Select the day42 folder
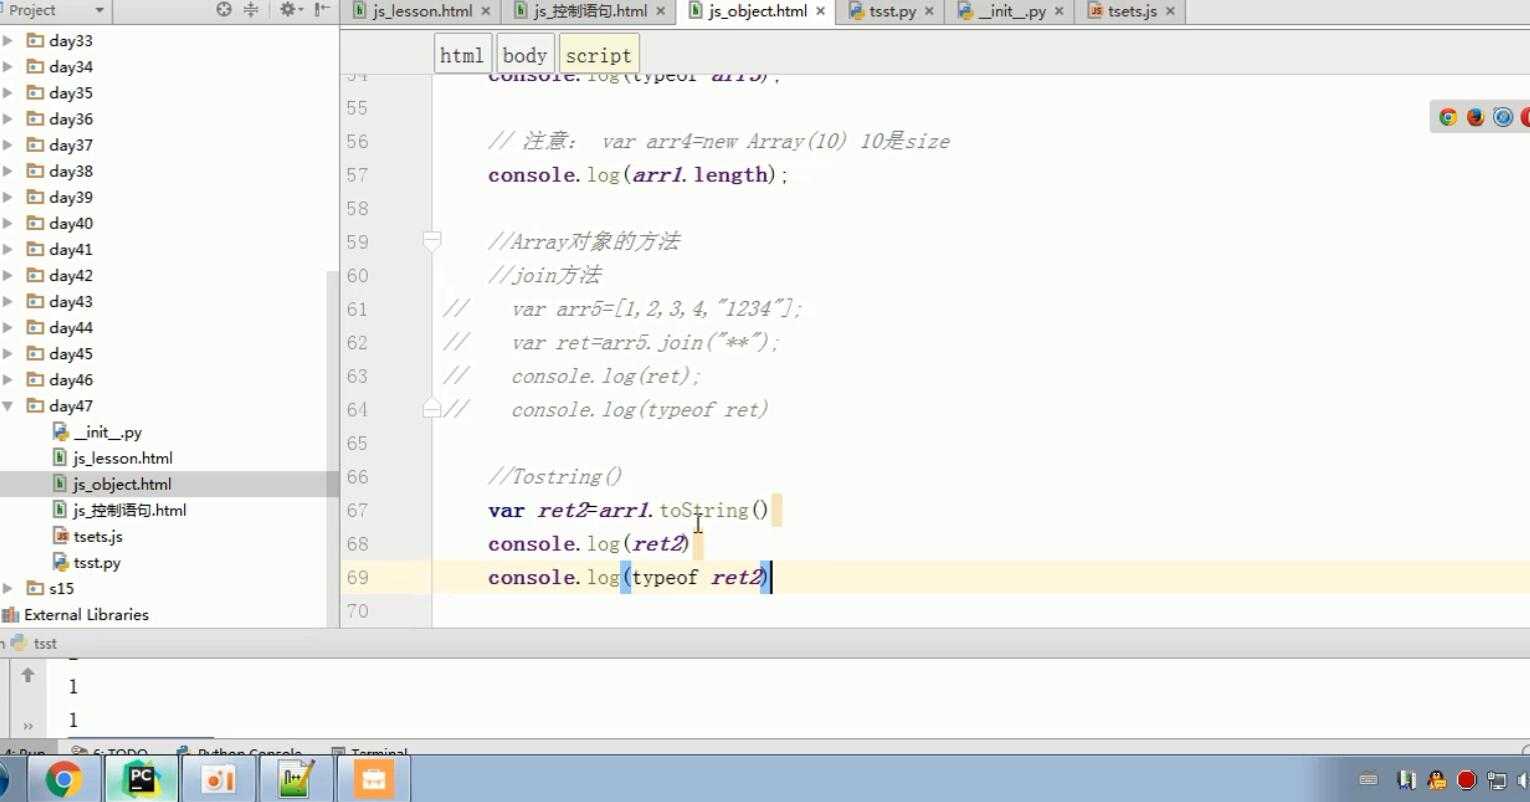1530x802 pixels. point(70,275)
